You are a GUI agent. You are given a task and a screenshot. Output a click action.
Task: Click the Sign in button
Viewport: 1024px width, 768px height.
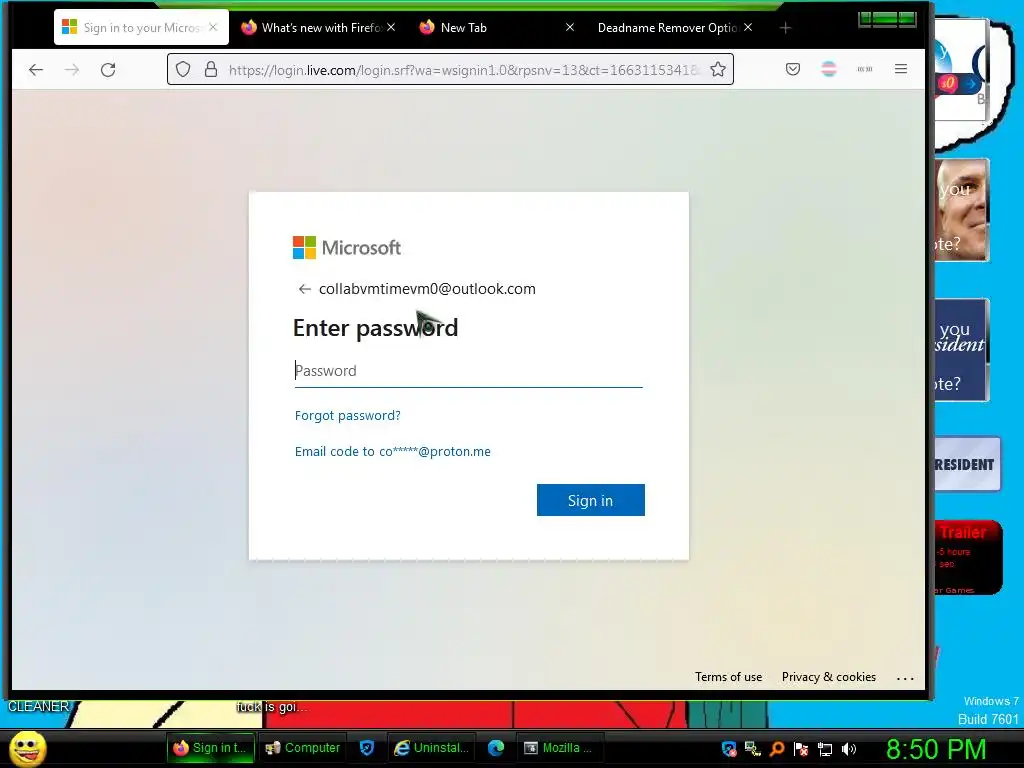[x=590, y=500]
